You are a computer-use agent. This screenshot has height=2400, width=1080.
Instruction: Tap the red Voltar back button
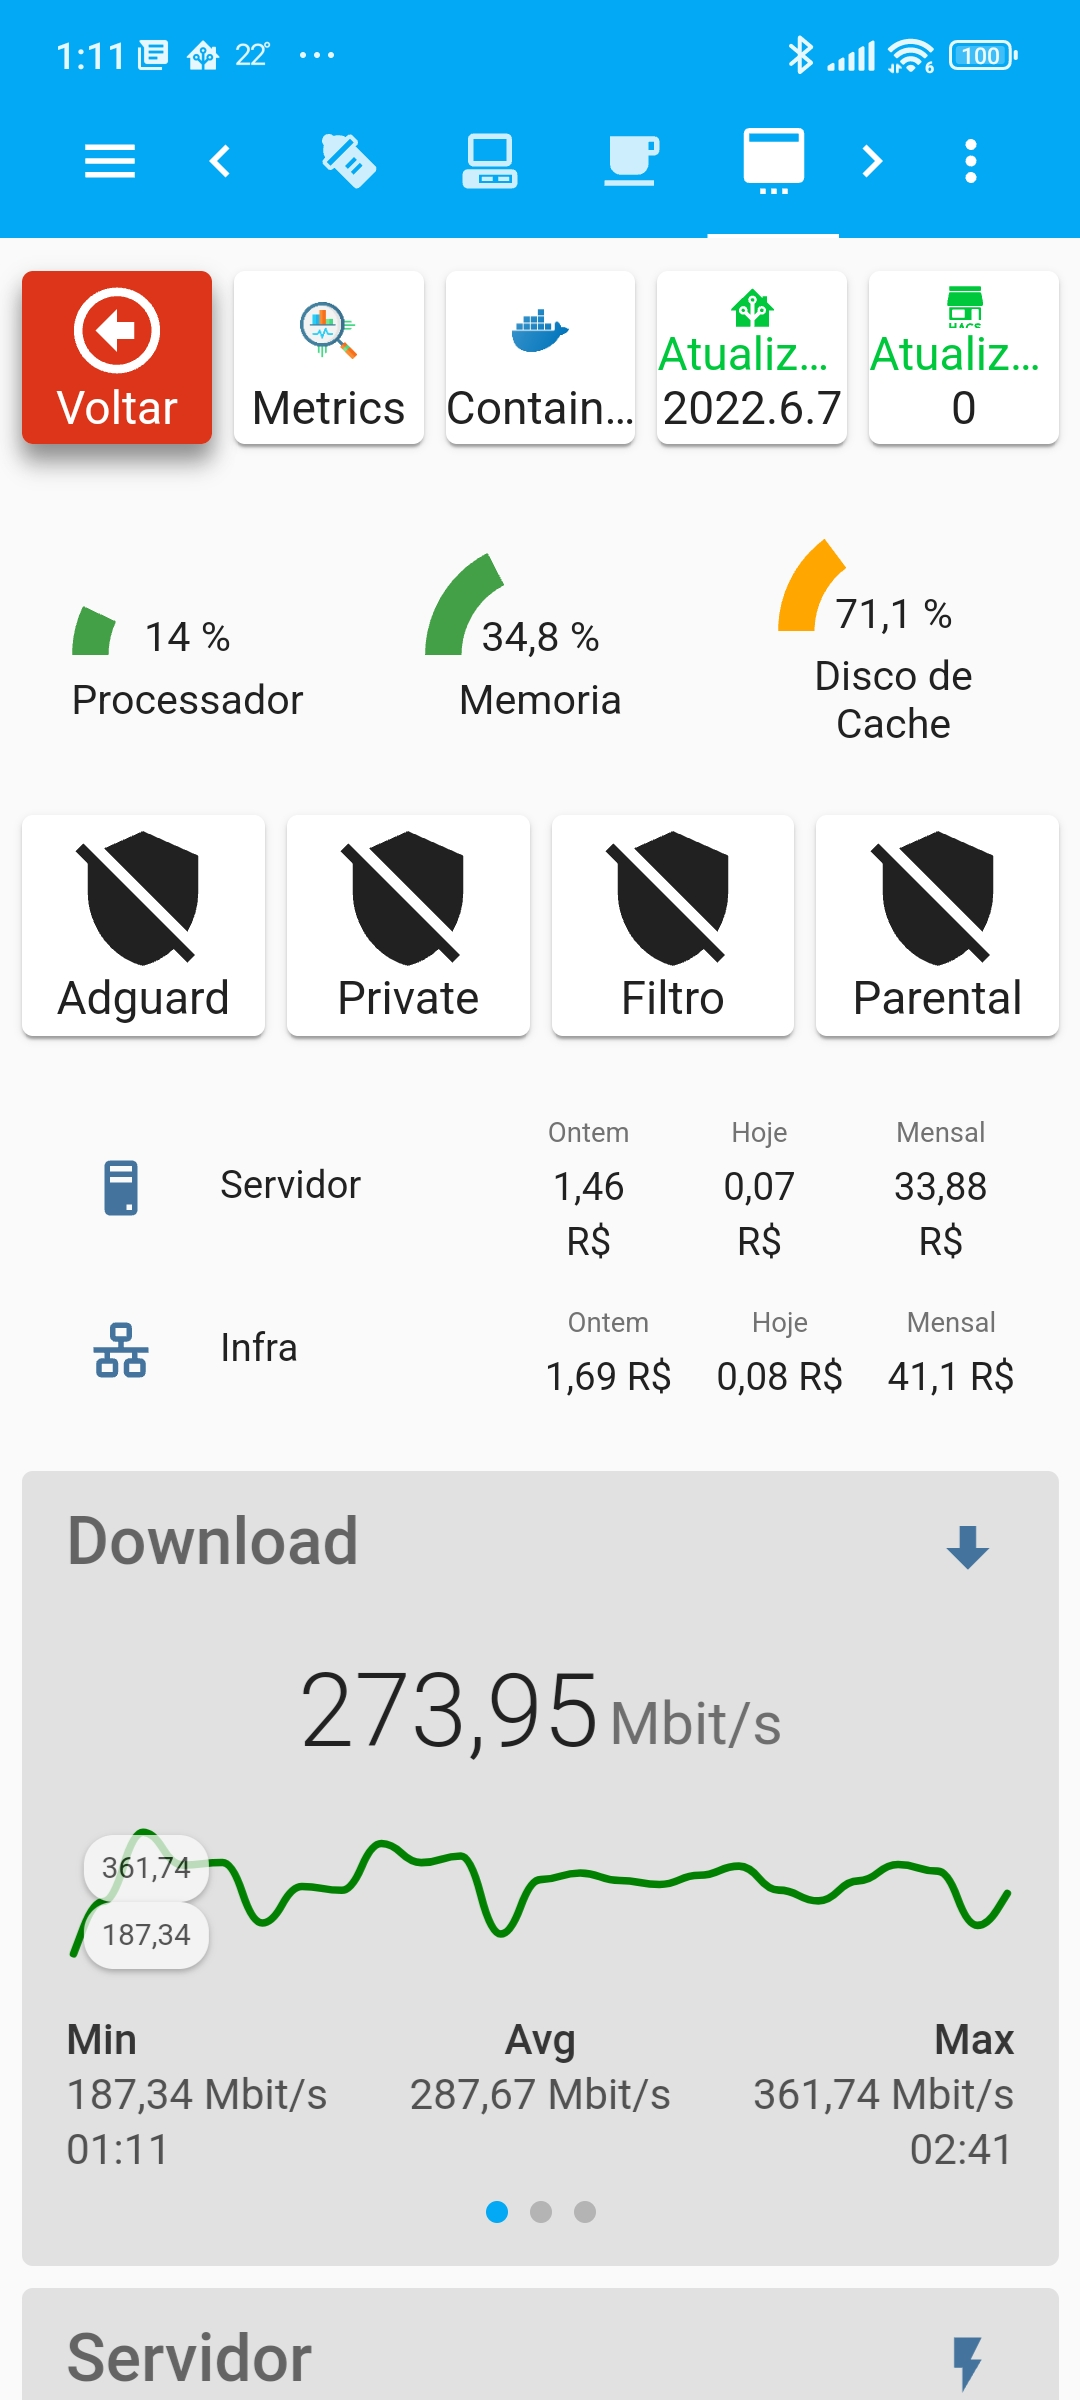click(117, 357)
